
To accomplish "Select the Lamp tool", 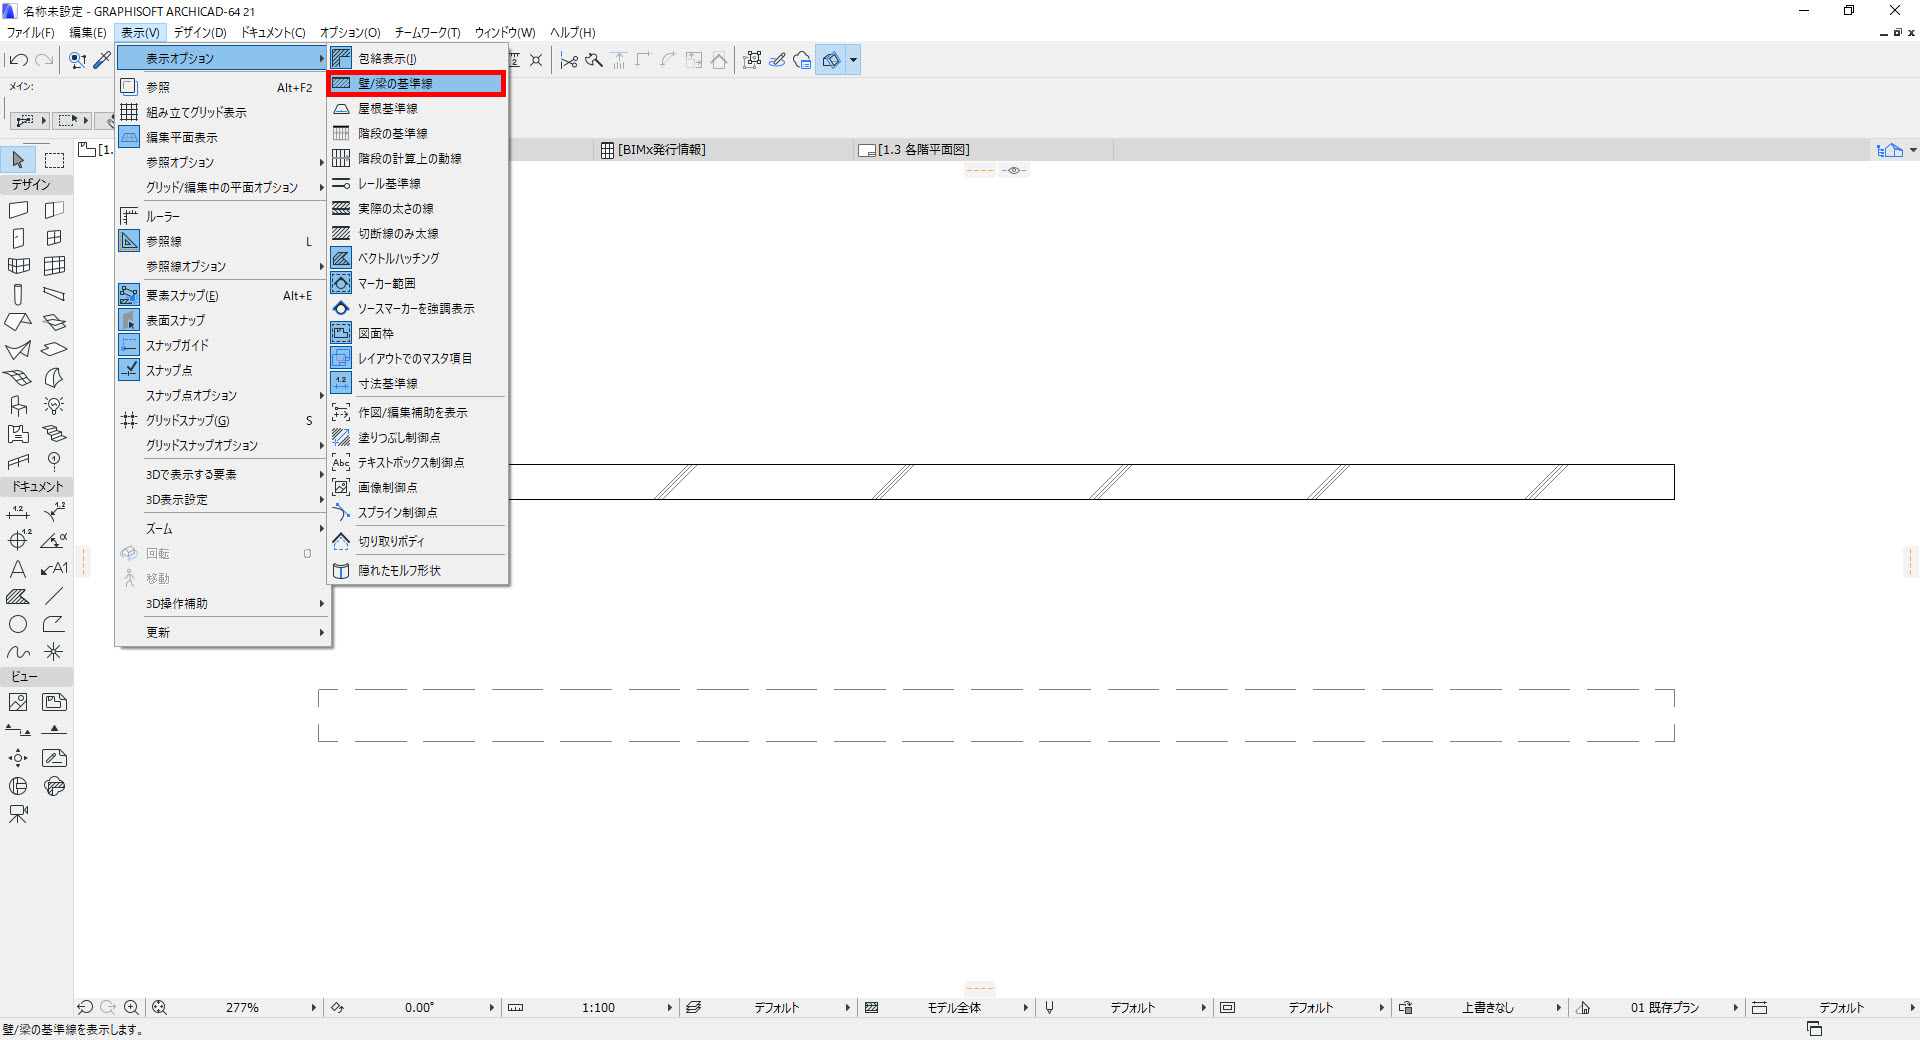I will click(54, 406).
